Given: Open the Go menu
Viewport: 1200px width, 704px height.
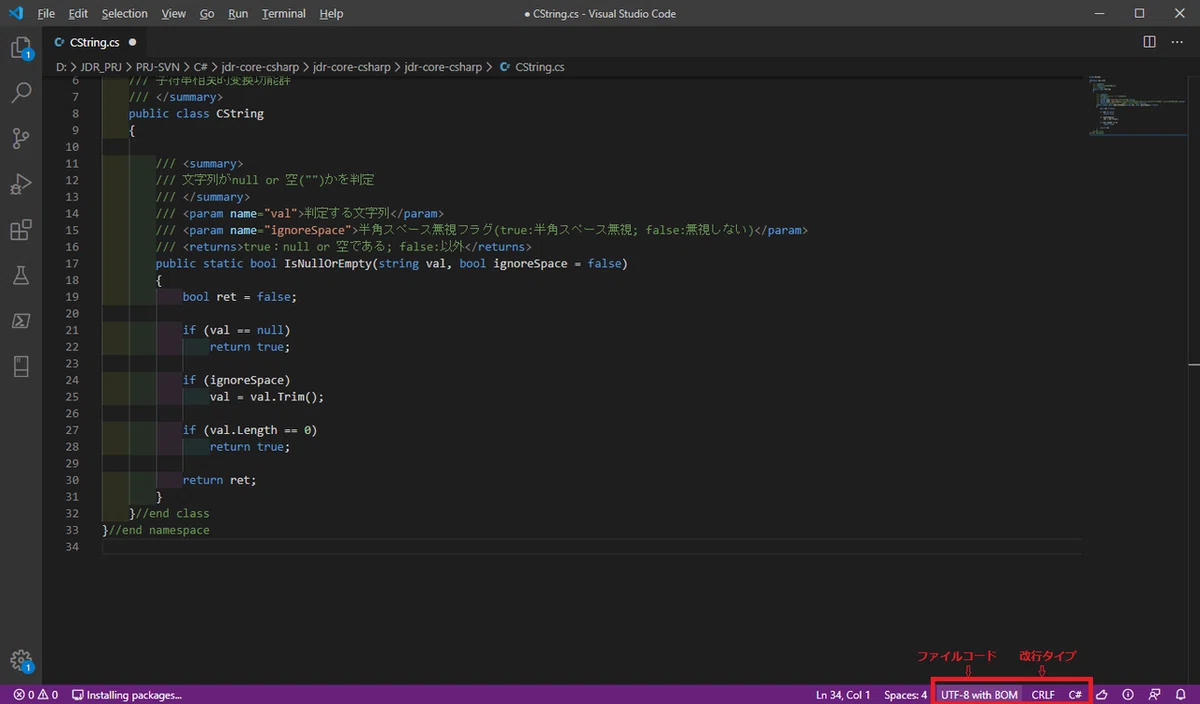Looking at the screenshot, I should [x=207, y=13].
